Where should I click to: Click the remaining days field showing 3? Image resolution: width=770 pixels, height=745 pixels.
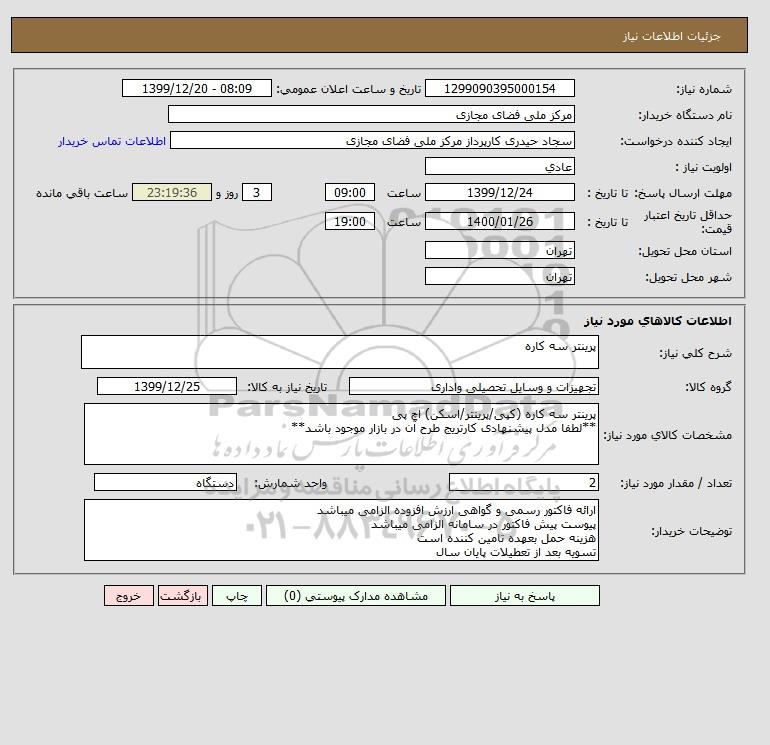[x=256, y=193]
